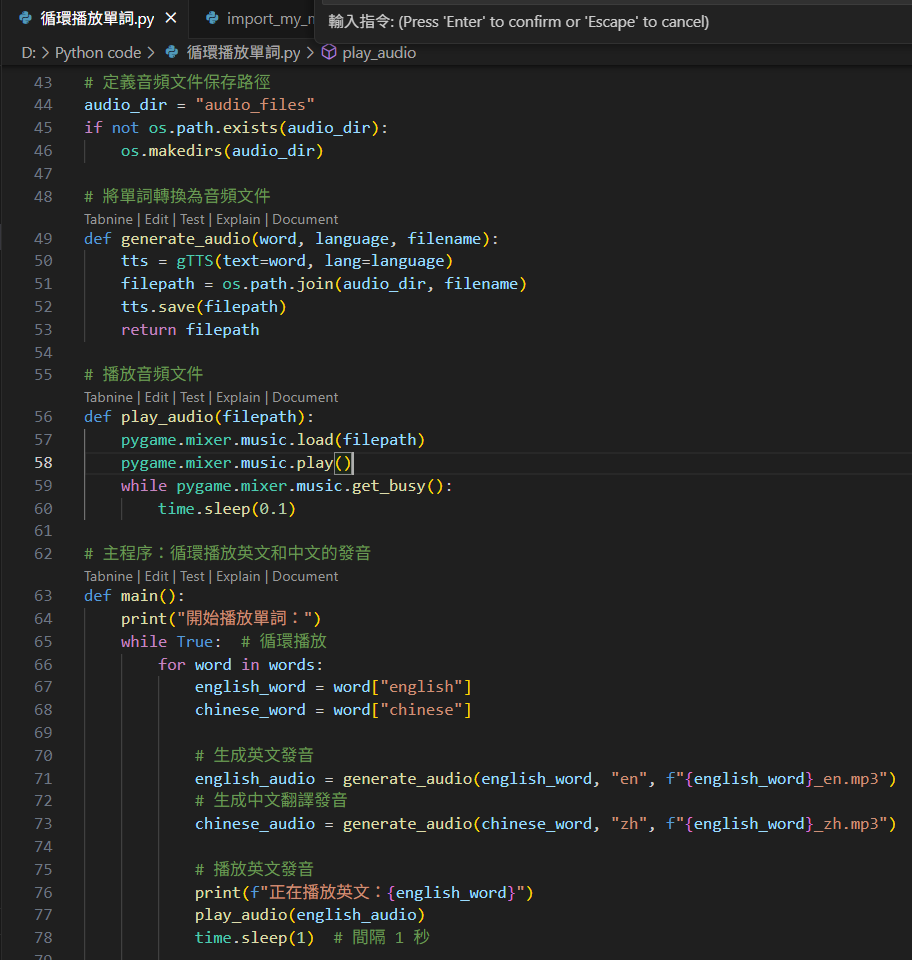Click line number 49 in gutter
The width and height of the screenshot is (912, 960).
point(43,239)
